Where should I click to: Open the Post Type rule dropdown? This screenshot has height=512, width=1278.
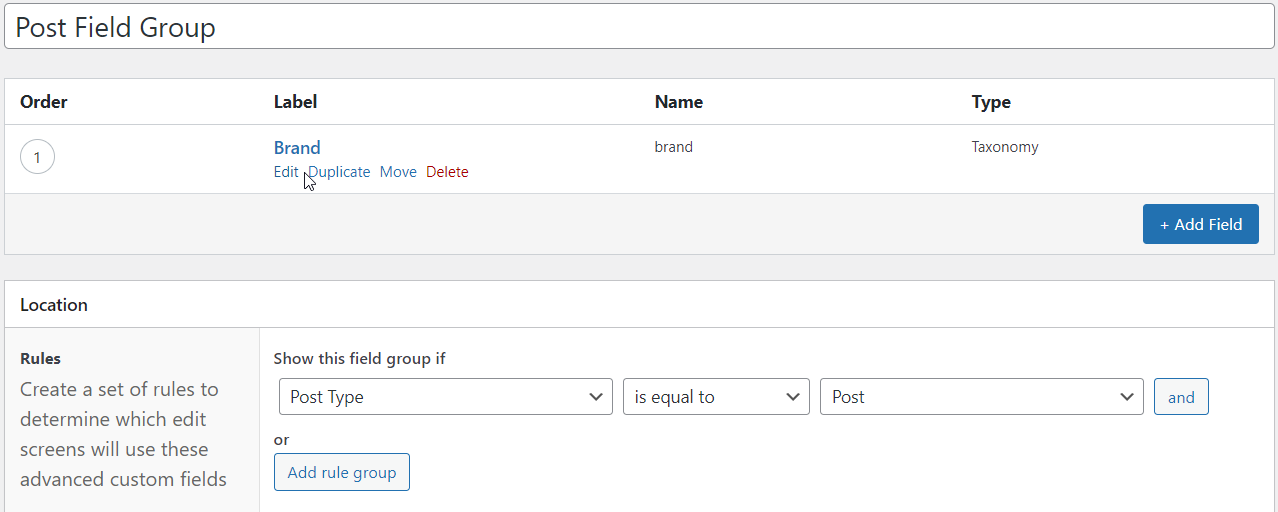[445, 397]
